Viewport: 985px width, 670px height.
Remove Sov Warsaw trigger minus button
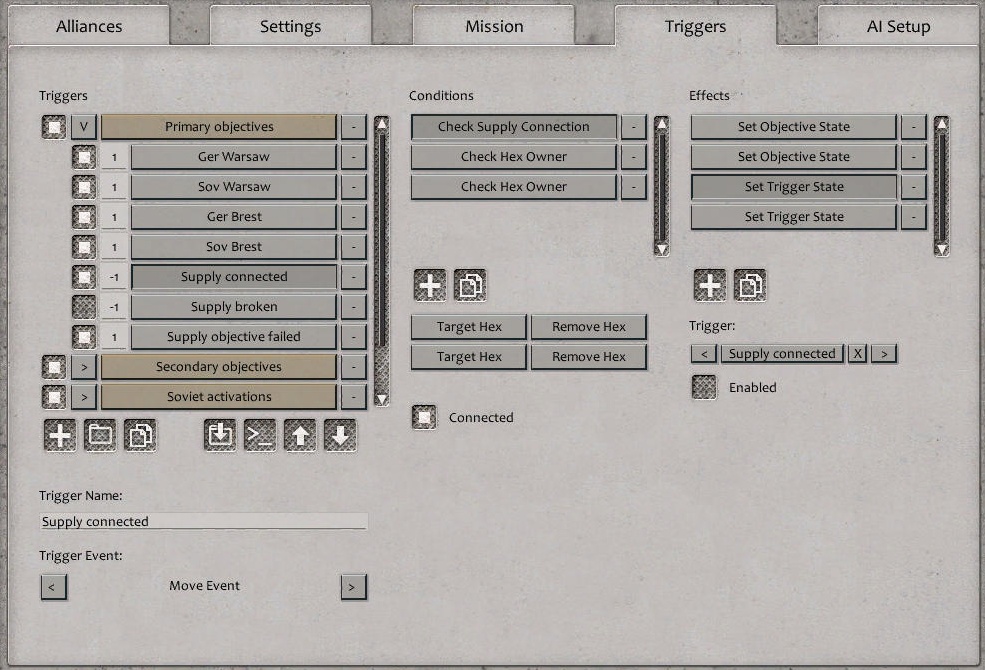(x=354, y=187)
